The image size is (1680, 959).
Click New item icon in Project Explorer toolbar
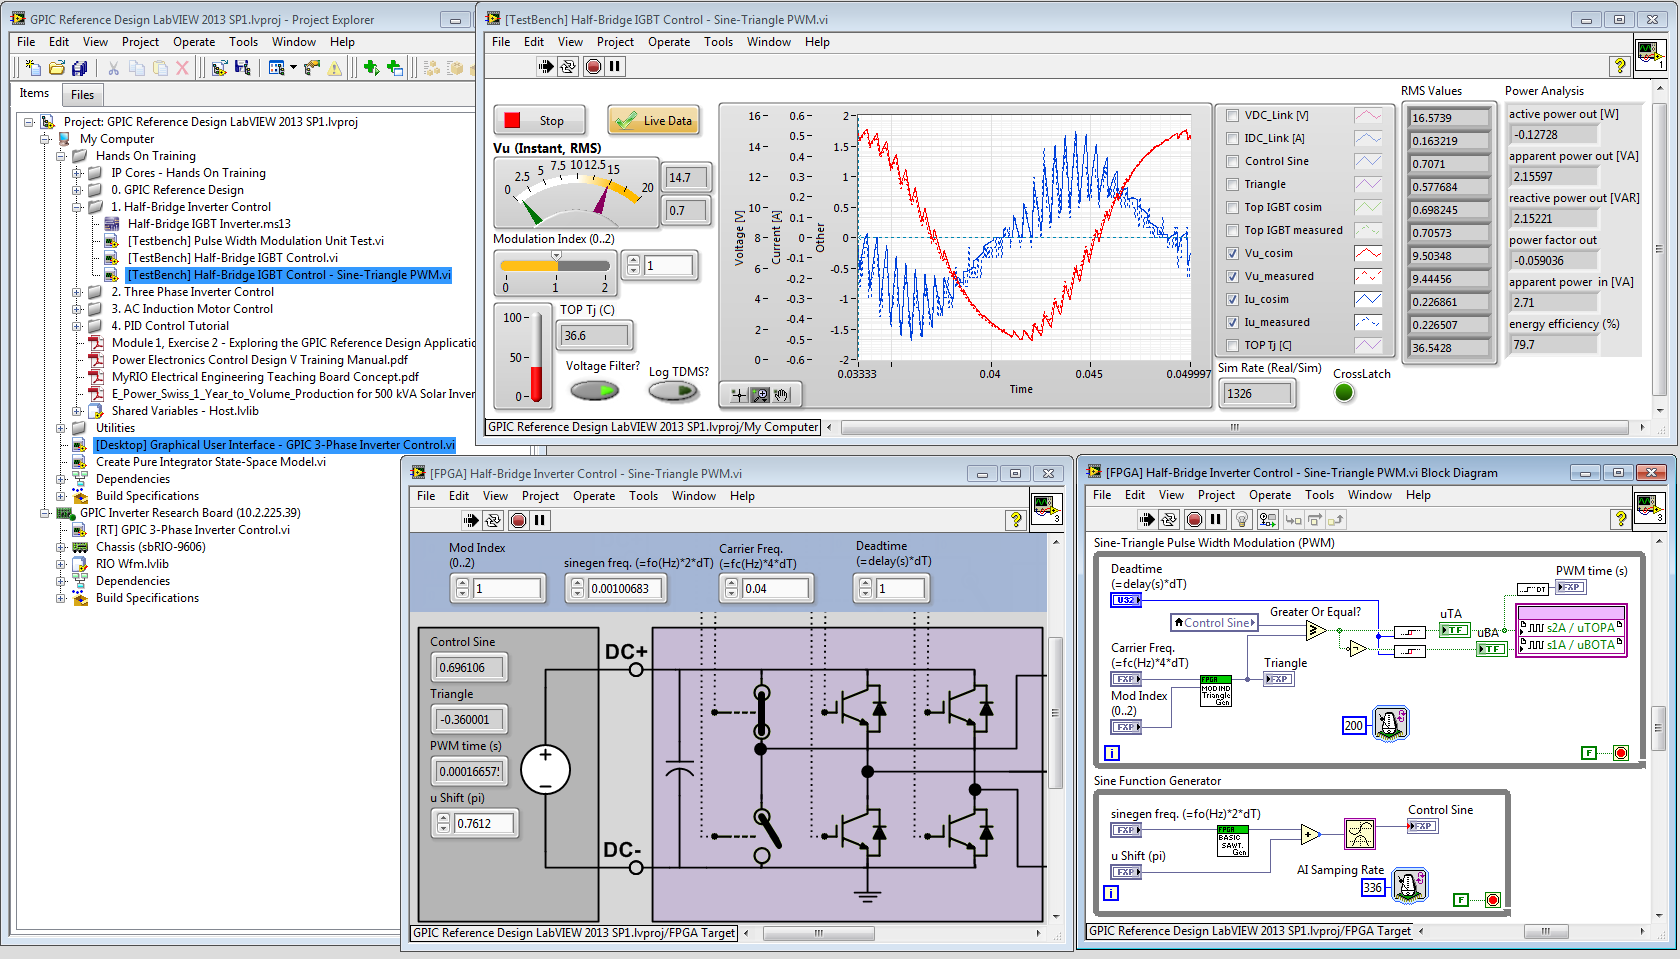click(x=33, y=67)
